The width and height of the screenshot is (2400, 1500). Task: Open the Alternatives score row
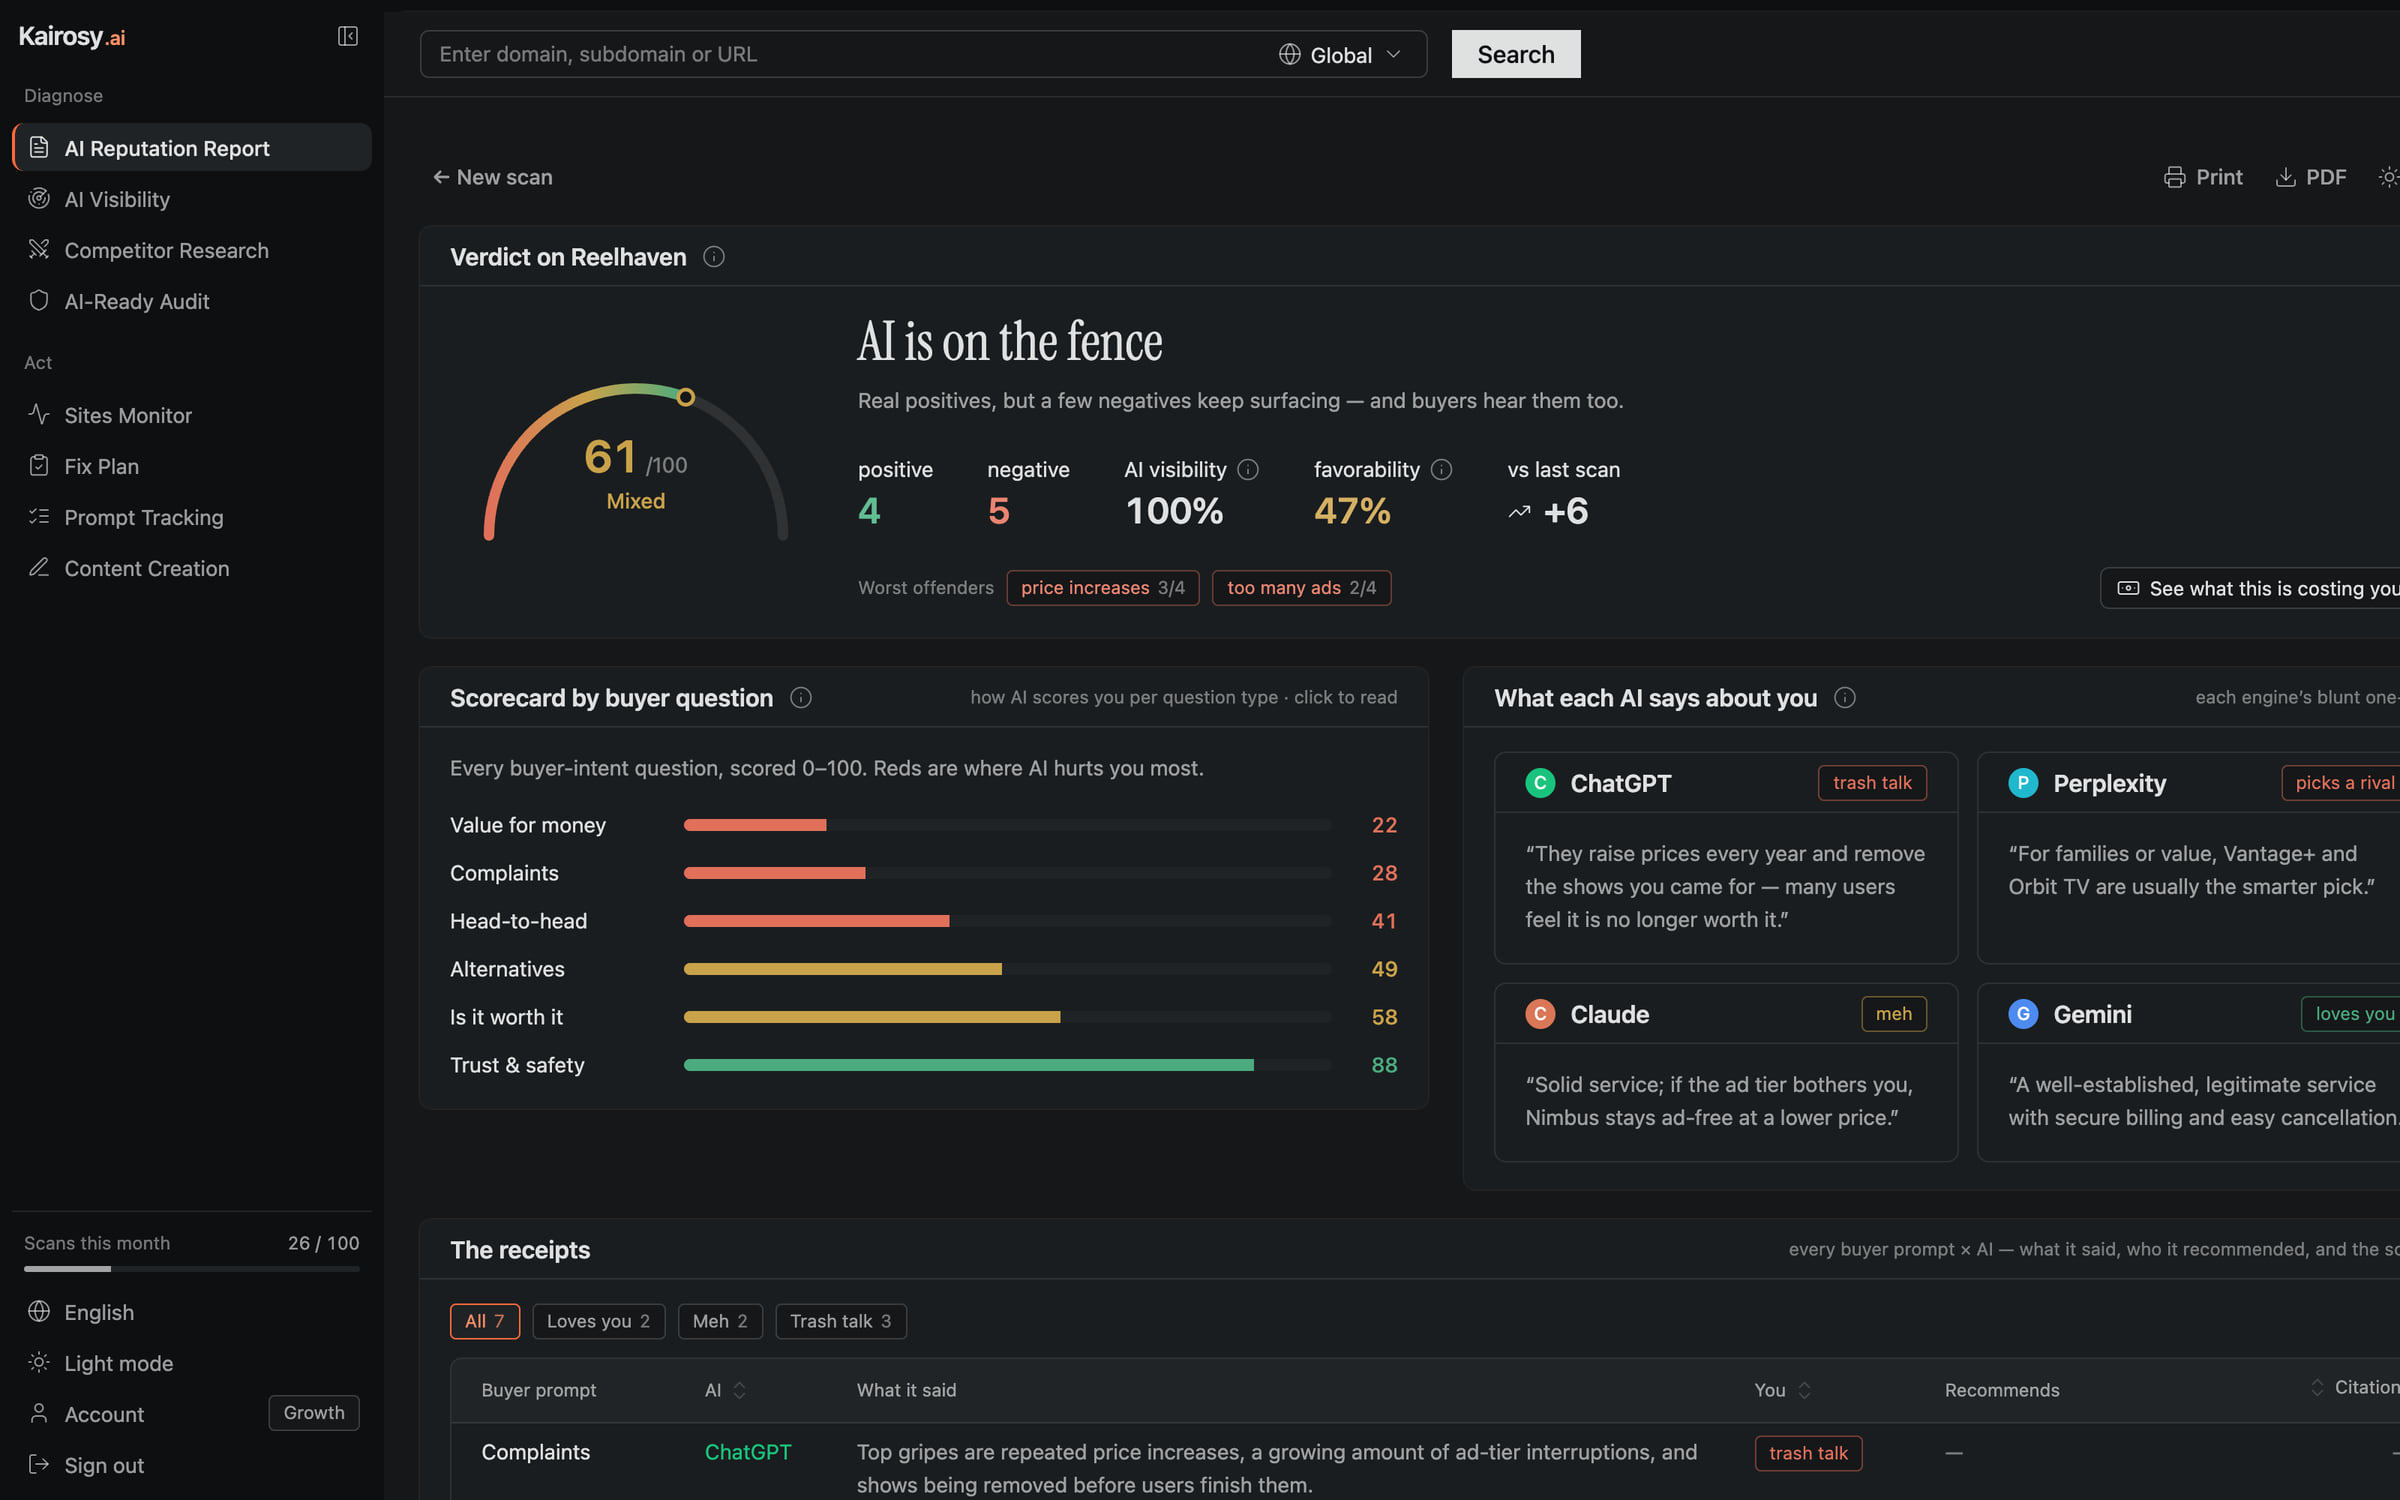tap(923, 969)
